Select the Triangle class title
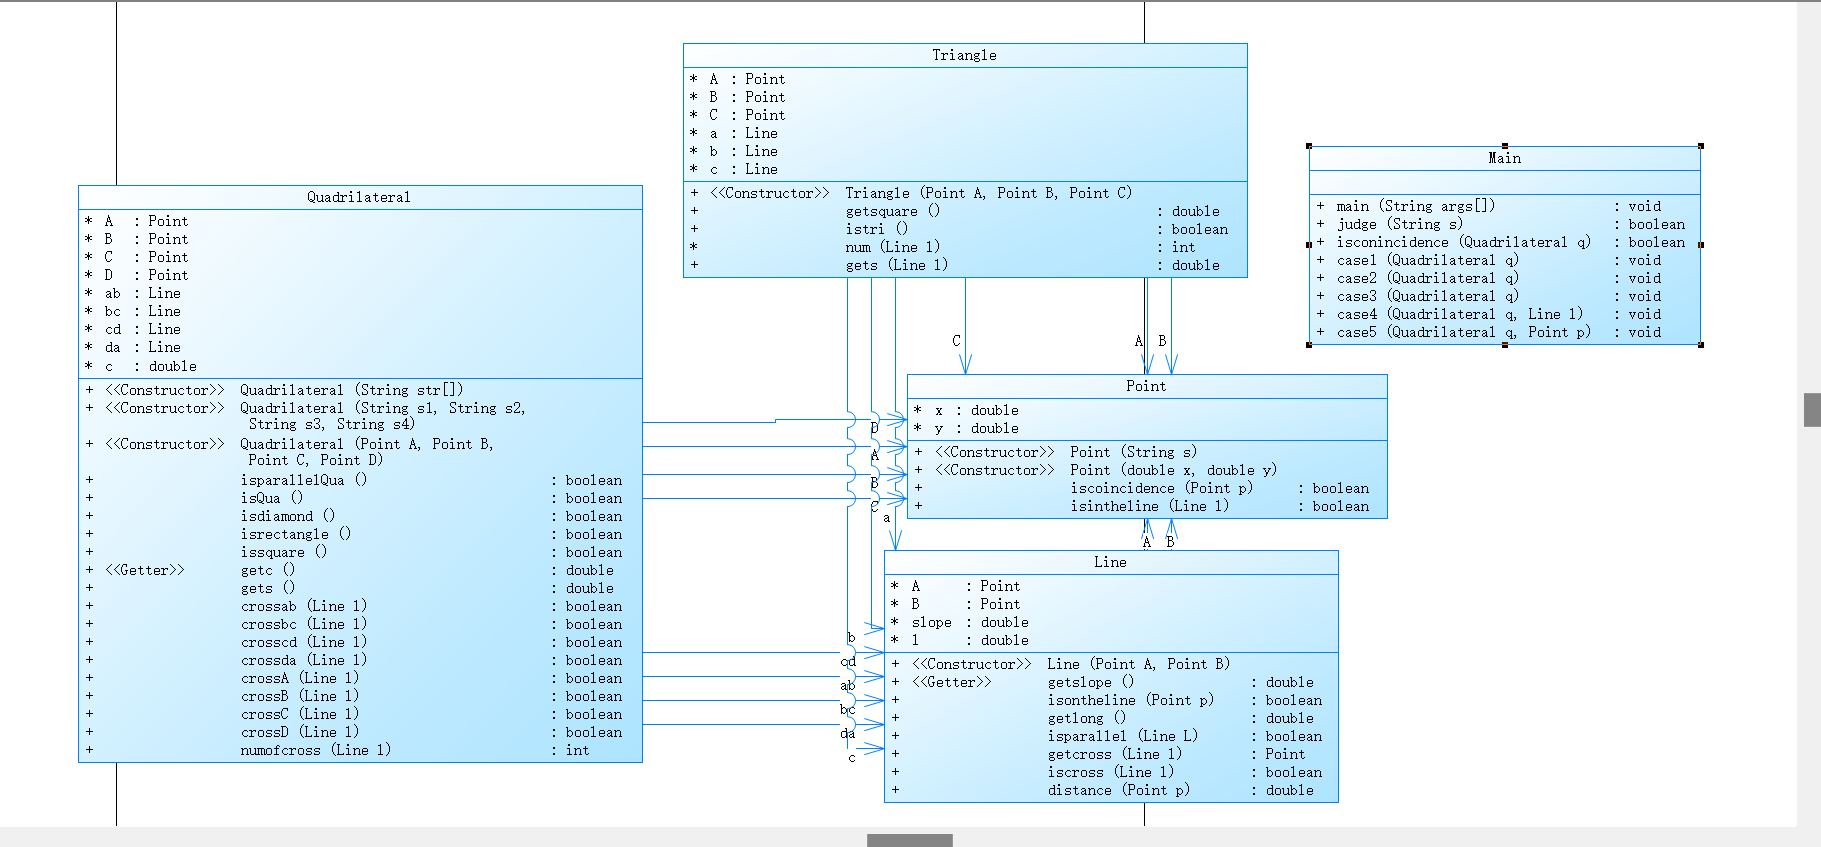The width and height of the screenshot is (1821, 847). pos(965,56)
